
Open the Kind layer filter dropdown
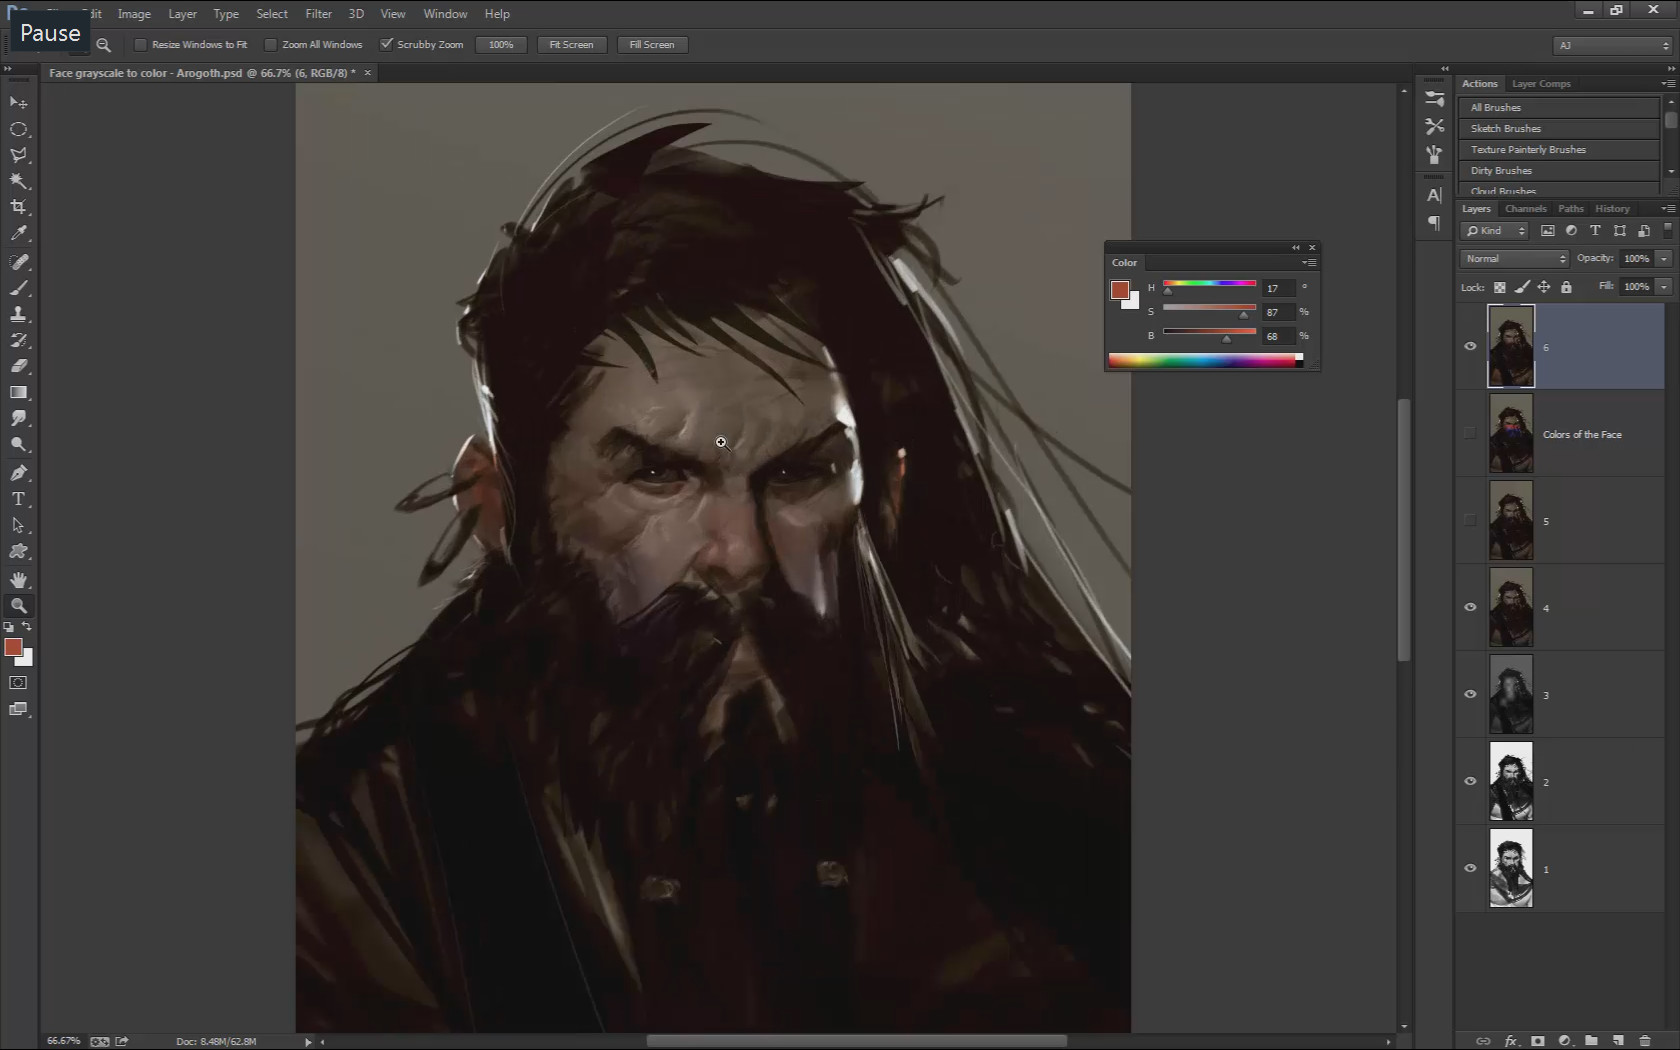pyautogui.click(x=1495, y=231)
